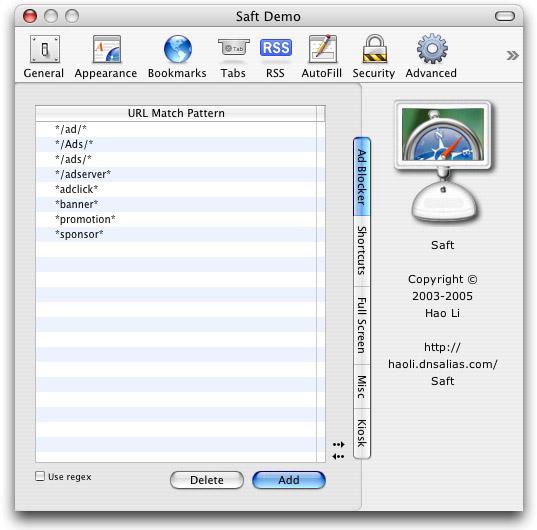
Task: Open the Misc vertical tab
Action: (x=362, y=387)
